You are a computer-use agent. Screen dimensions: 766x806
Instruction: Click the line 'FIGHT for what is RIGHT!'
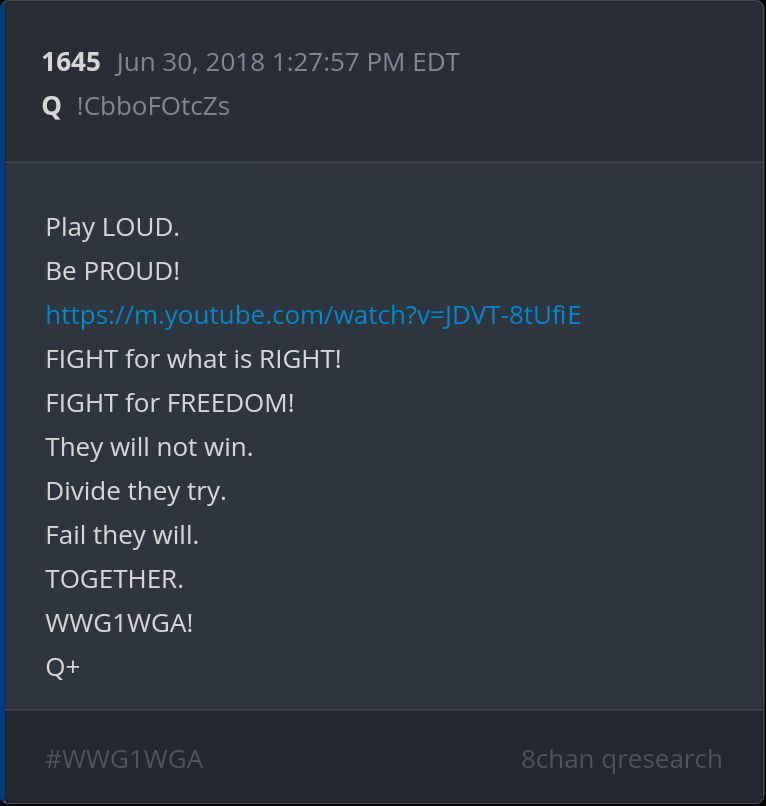(193, 359)
